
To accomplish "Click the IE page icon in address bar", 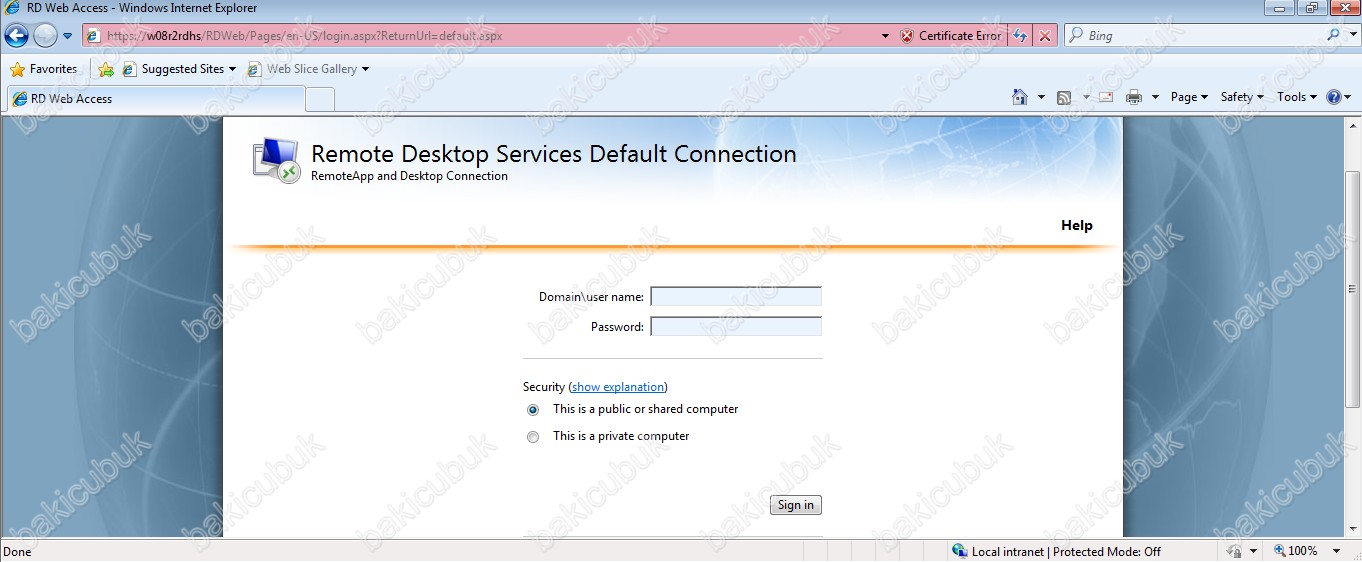I will tap(93, 36).
